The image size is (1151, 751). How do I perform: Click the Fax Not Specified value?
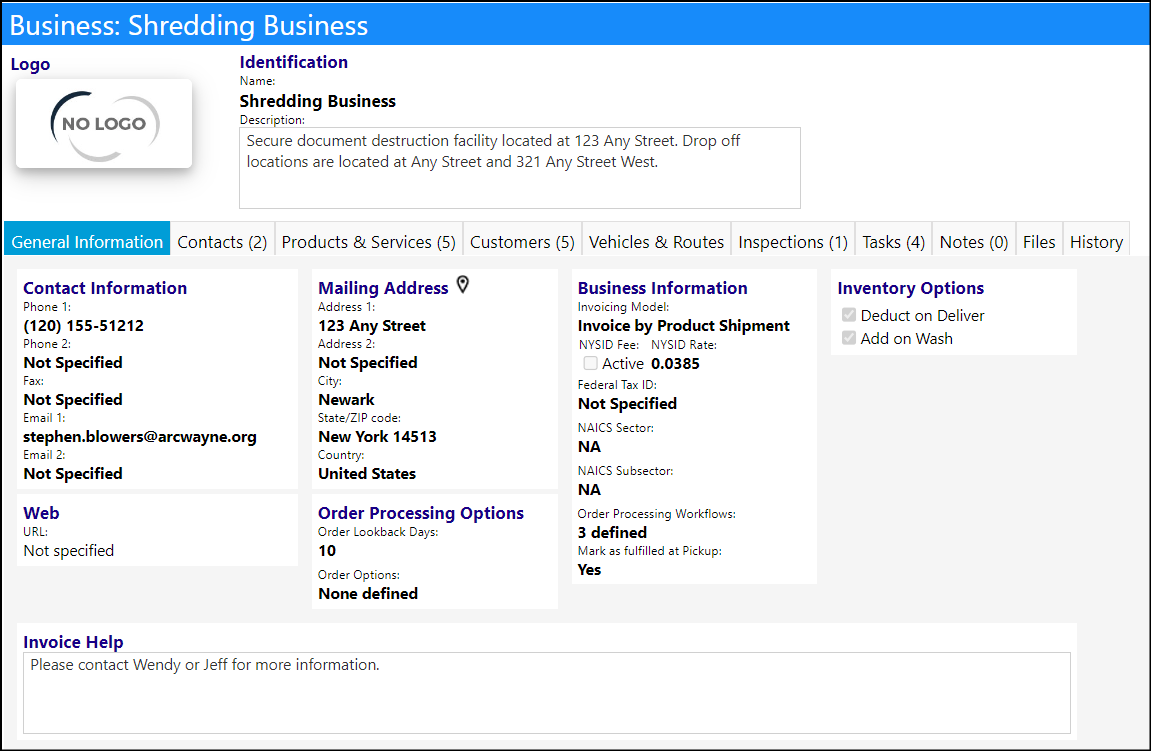coord(73,400)
